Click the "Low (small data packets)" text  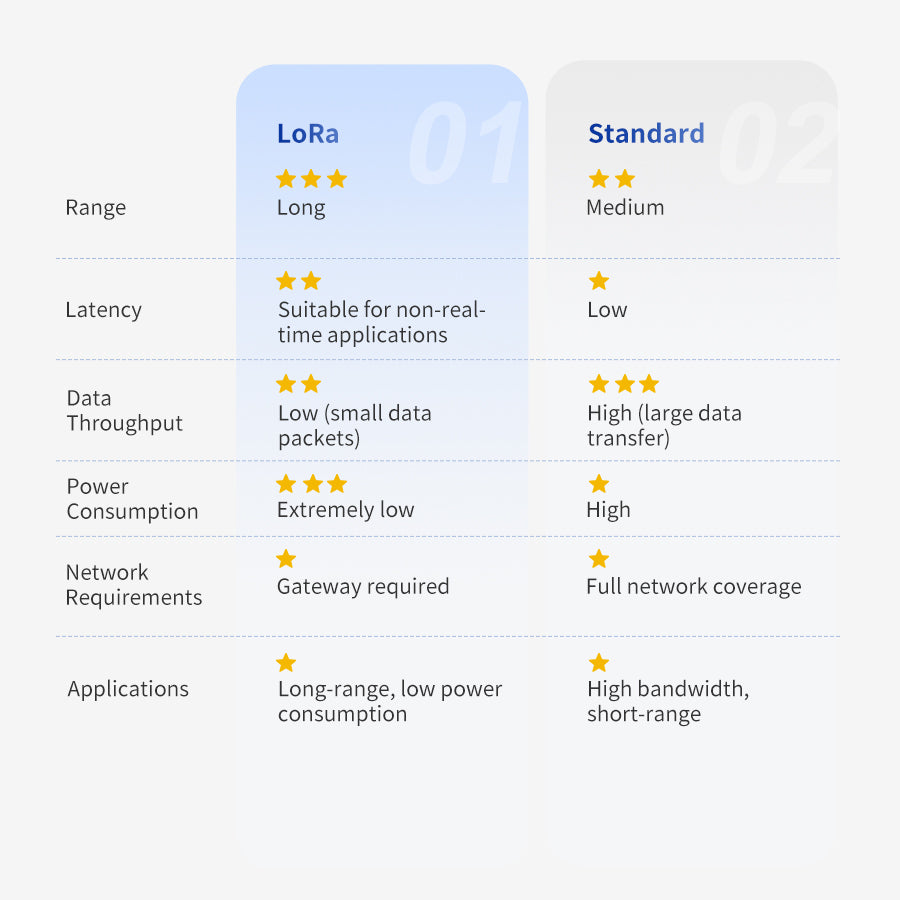354,426
